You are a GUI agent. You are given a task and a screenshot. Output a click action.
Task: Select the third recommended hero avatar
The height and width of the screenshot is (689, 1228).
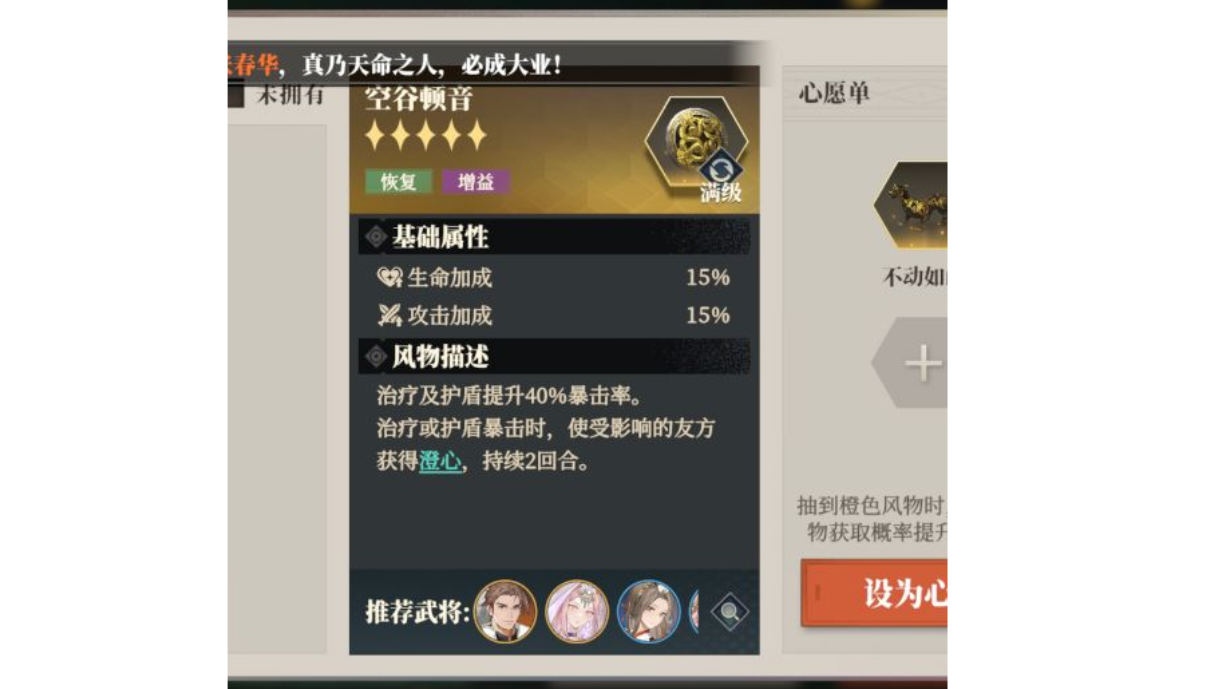tap(649, 611)
